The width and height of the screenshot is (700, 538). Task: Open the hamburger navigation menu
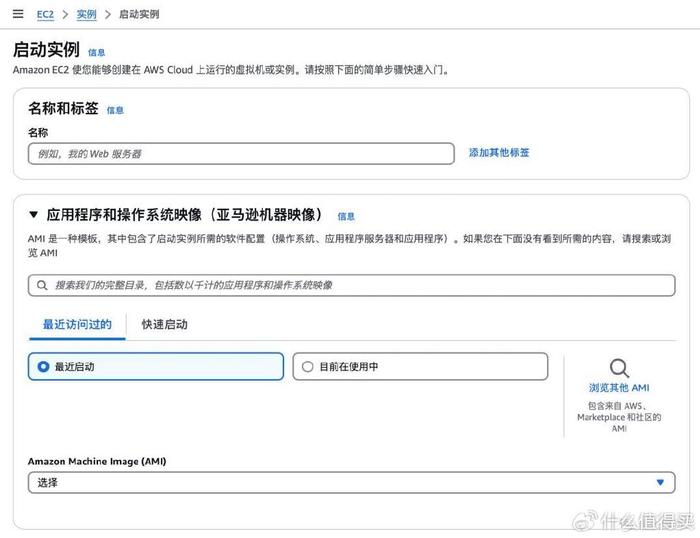pos(18,14)
